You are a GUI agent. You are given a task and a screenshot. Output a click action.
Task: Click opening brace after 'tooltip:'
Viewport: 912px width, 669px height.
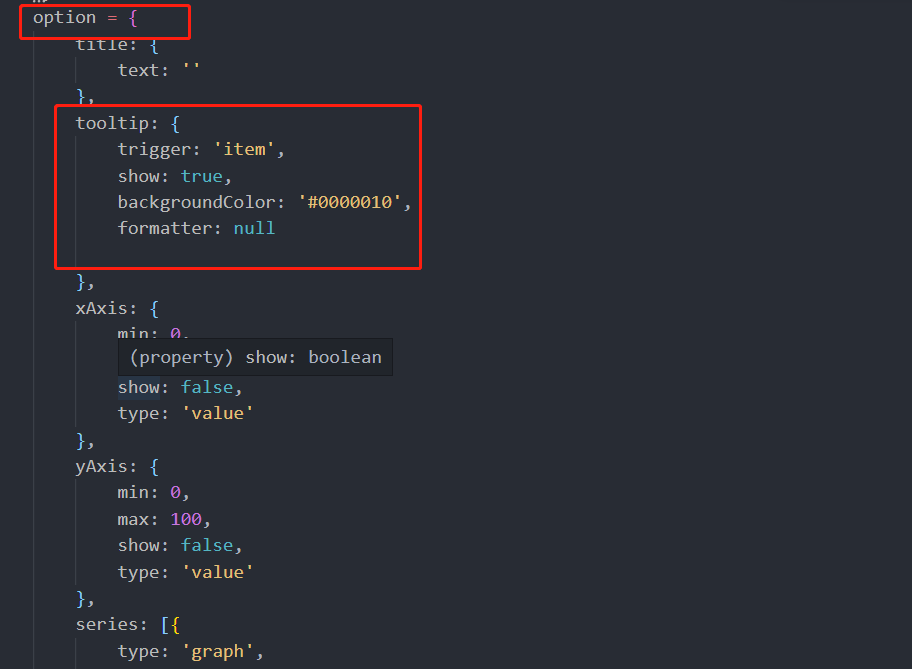click(x=175, y=124)
